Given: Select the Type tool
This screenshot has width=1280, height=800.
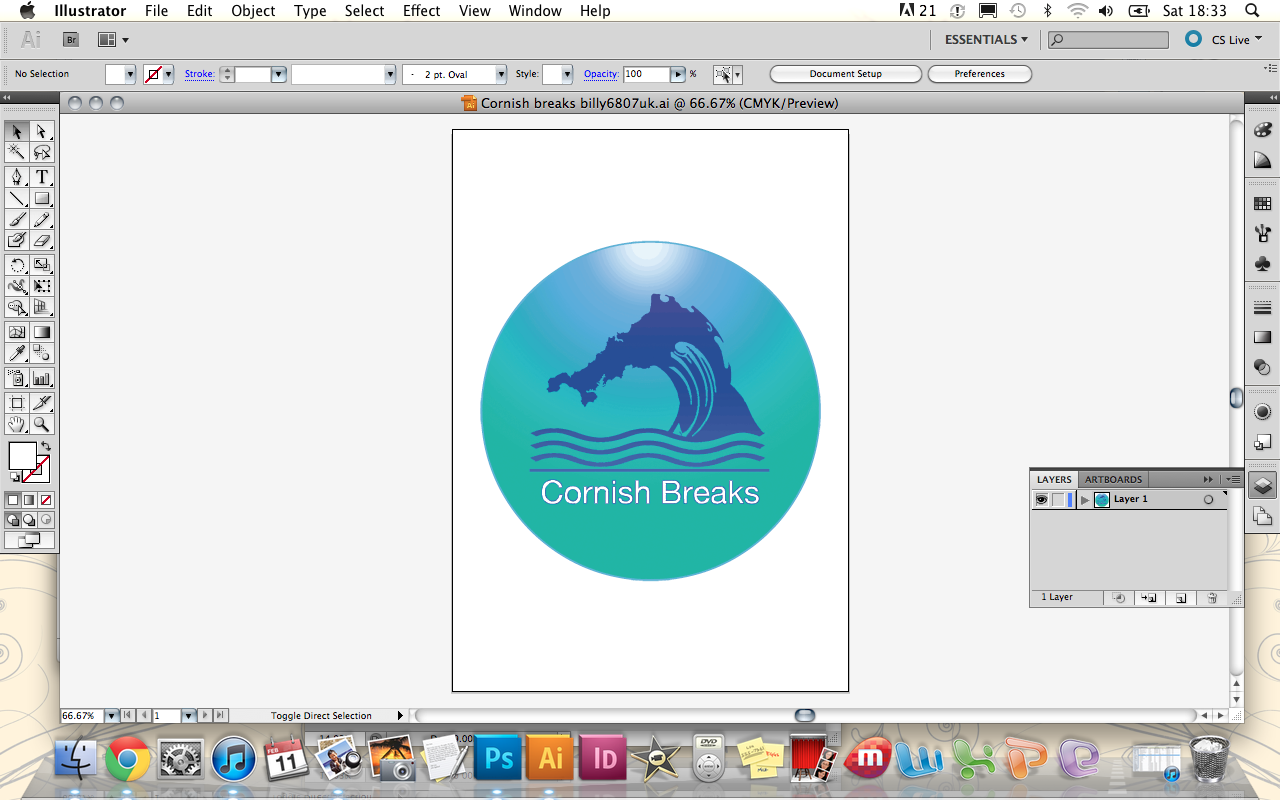Looking at the screenshot, I should 42,177.
